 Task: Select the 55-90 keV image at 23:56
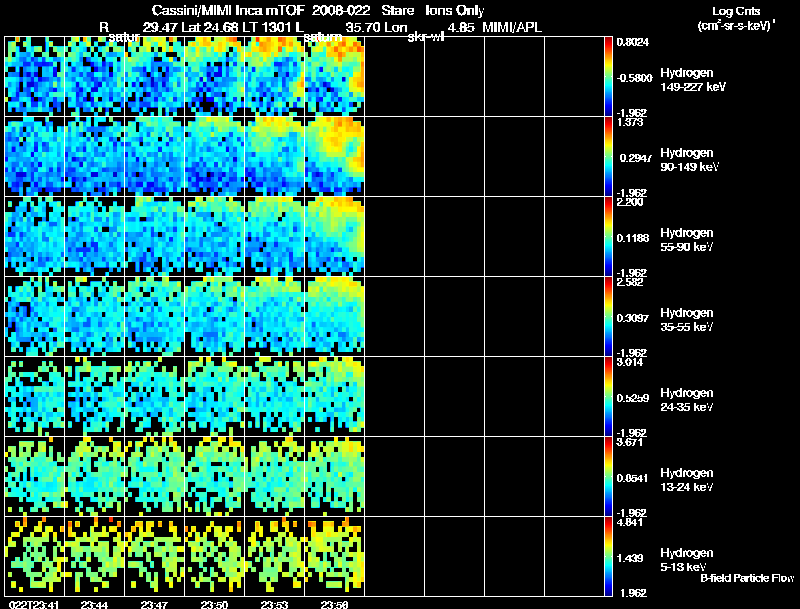pyautogui.click(x=335, y=237)
